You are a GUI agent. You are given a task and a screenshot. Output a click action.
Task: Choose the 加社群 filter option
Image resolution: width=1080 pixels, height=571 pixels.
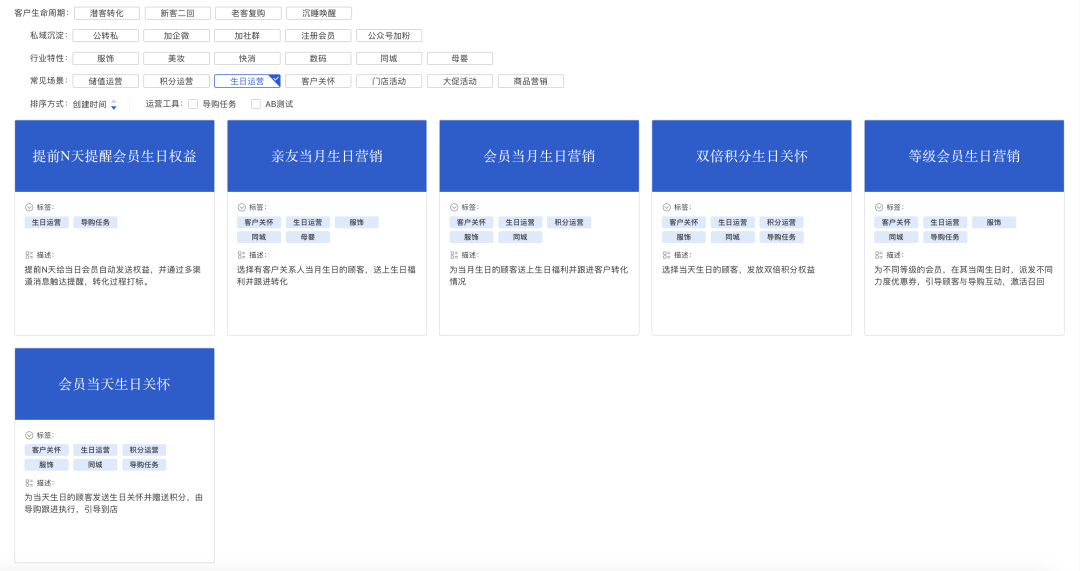point(247,36)
